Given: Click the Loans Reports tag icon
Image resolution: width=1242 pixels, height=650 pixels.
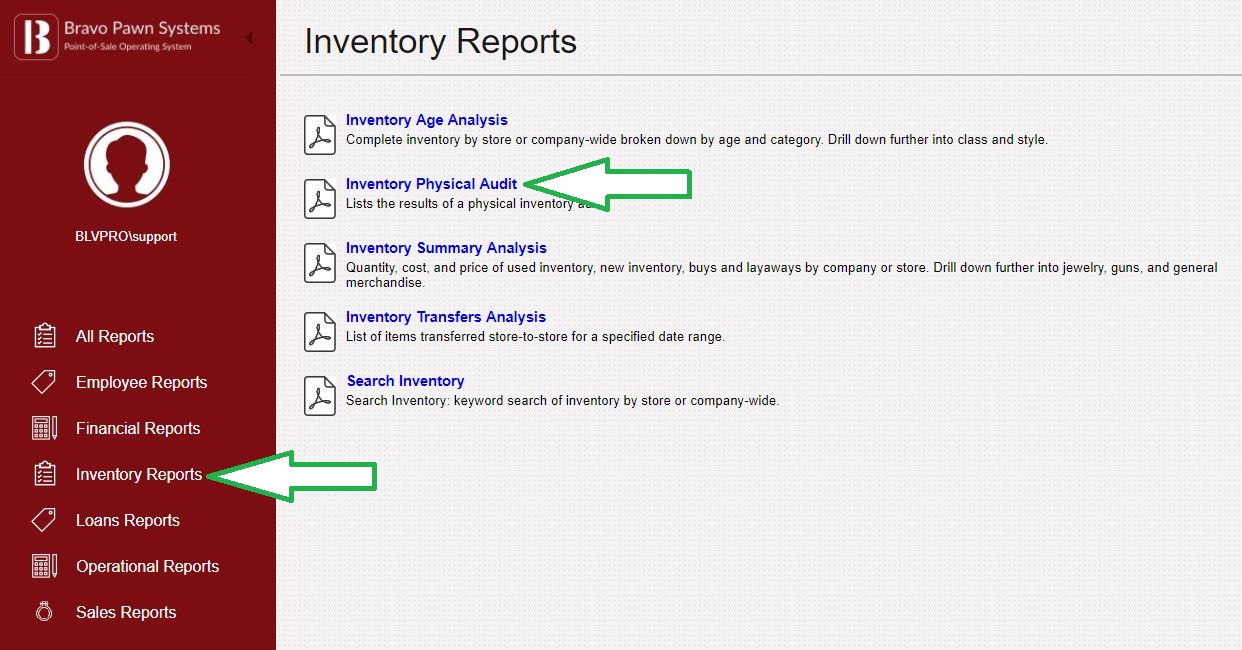Looking at the screenshot, I should click(44, 520).
